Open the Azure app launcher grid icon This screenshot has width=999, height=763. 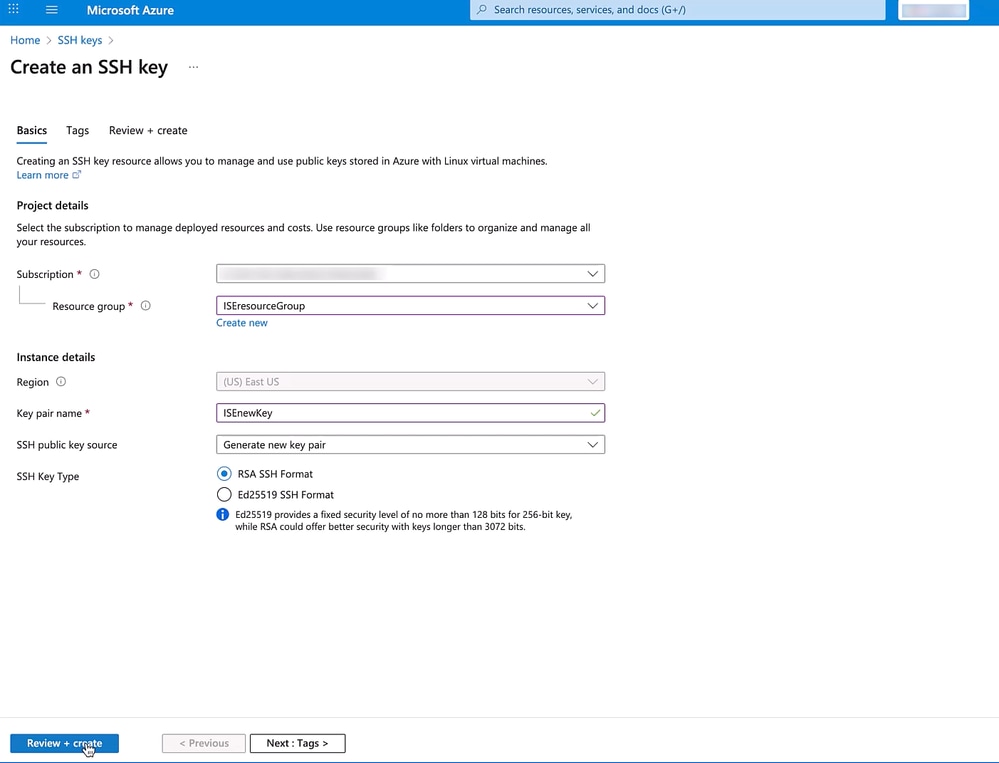pos(12,11)
